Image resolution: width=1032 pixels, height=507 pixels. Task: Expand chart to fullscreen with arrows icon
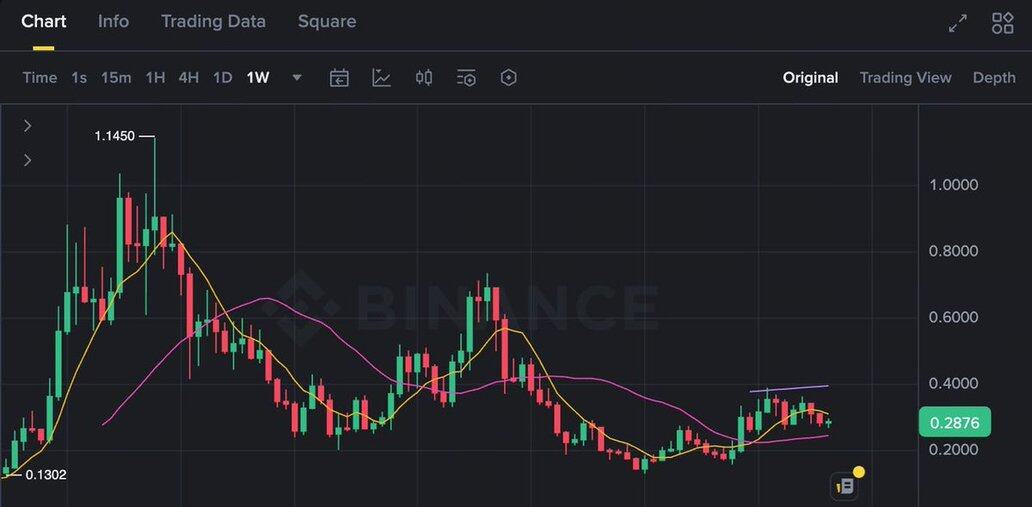point(957,24)
